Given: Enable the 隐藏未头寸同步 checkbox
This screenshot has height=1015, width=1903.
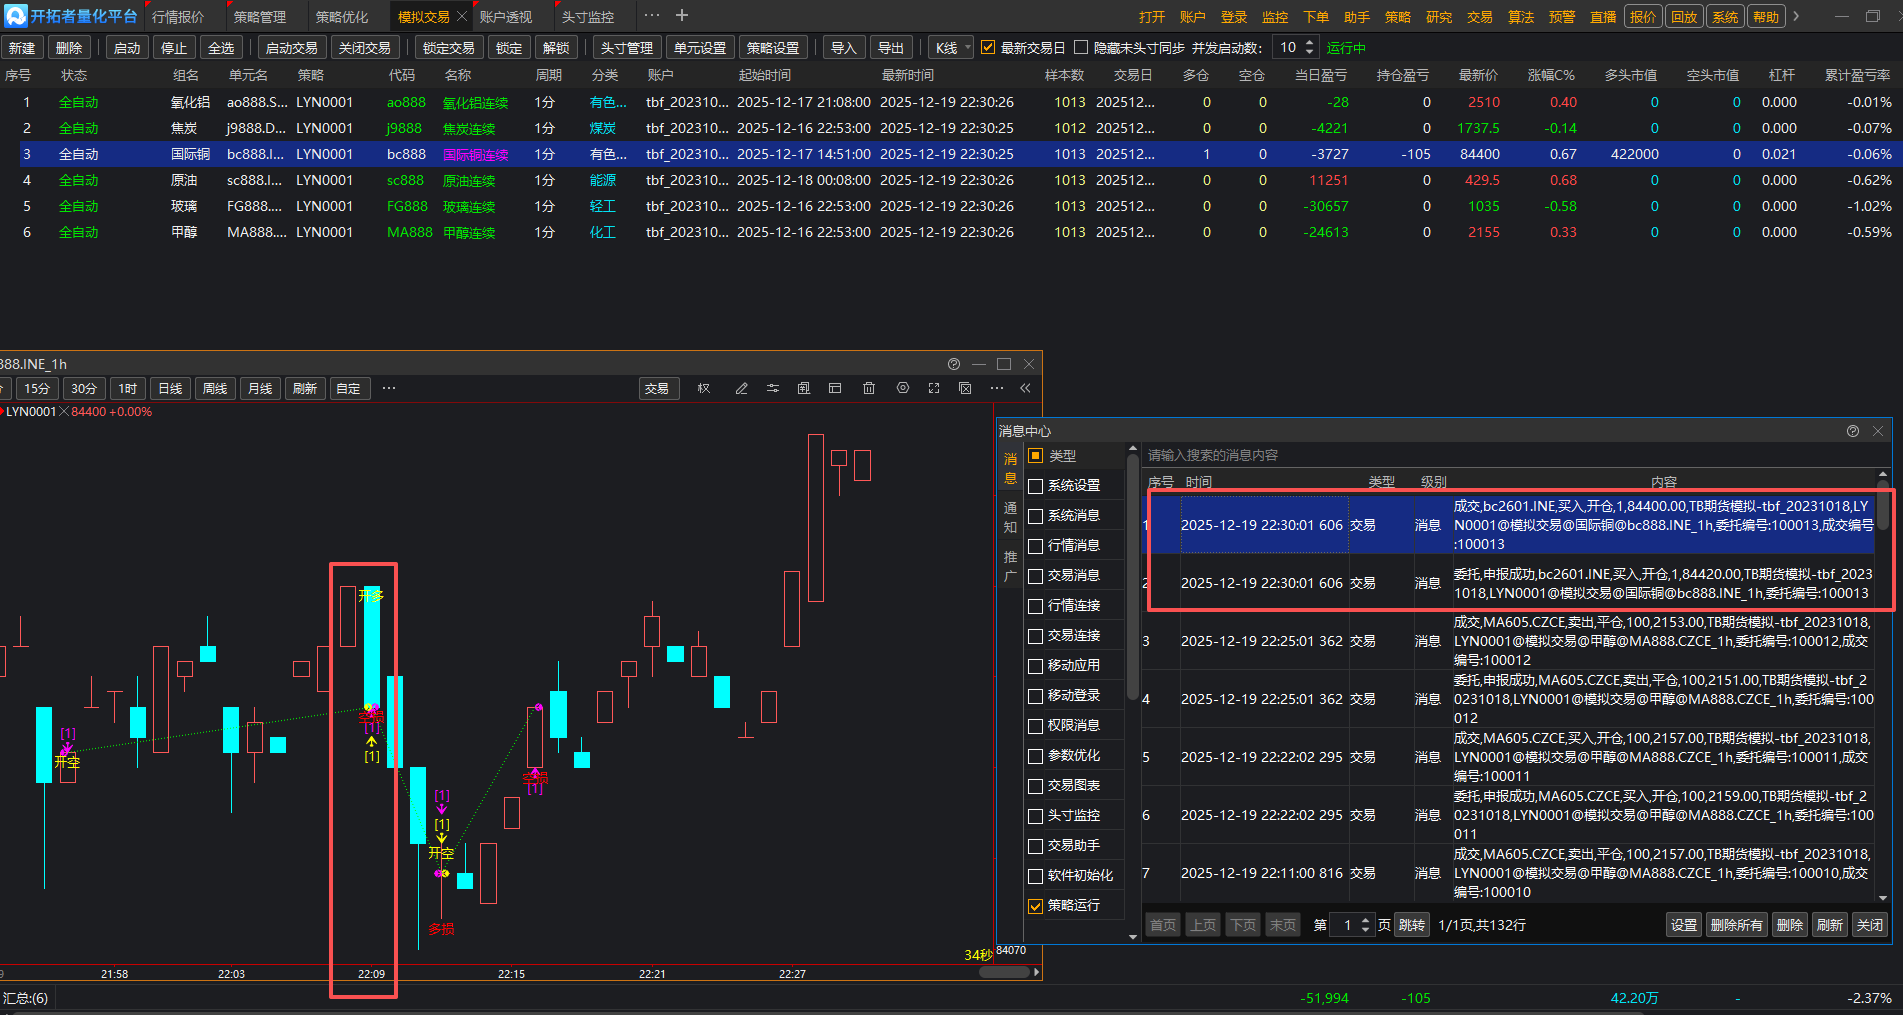Looking at the screenshot, I should tap(1081, 47).
